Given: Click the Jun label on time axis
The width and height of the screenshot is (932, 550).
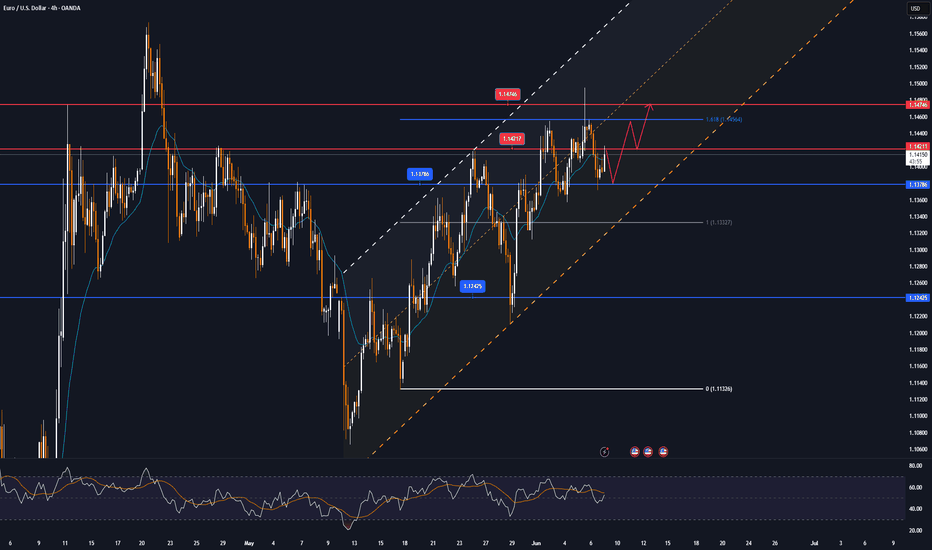Looking at the screenshot, I should (536, 543).
